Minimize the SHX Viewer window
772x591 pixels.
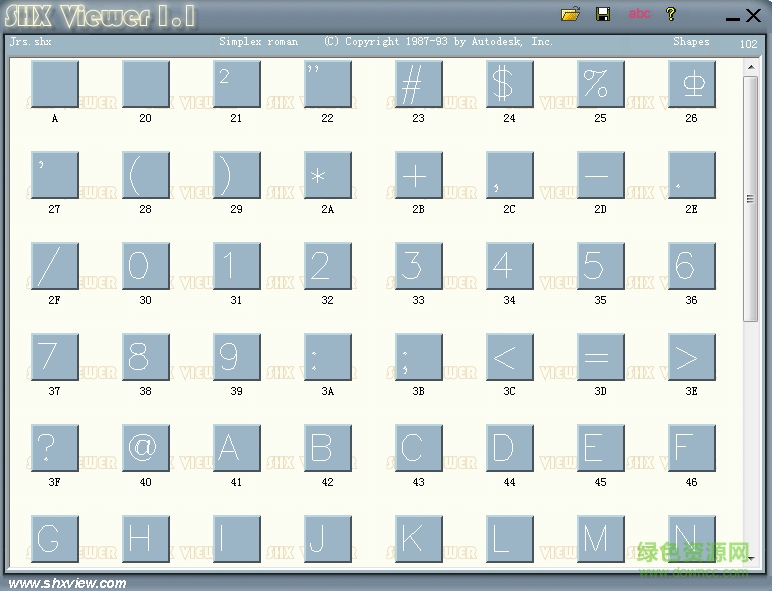[733, 19]
